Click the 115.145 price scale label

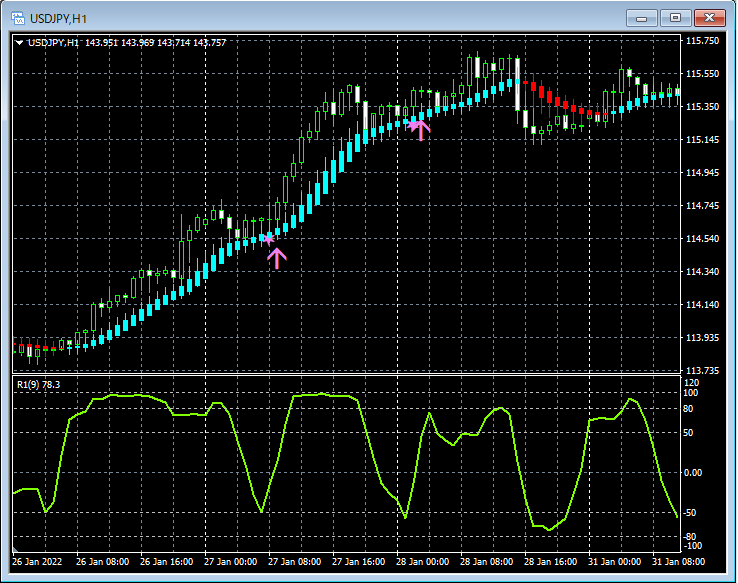coord(702,140)
